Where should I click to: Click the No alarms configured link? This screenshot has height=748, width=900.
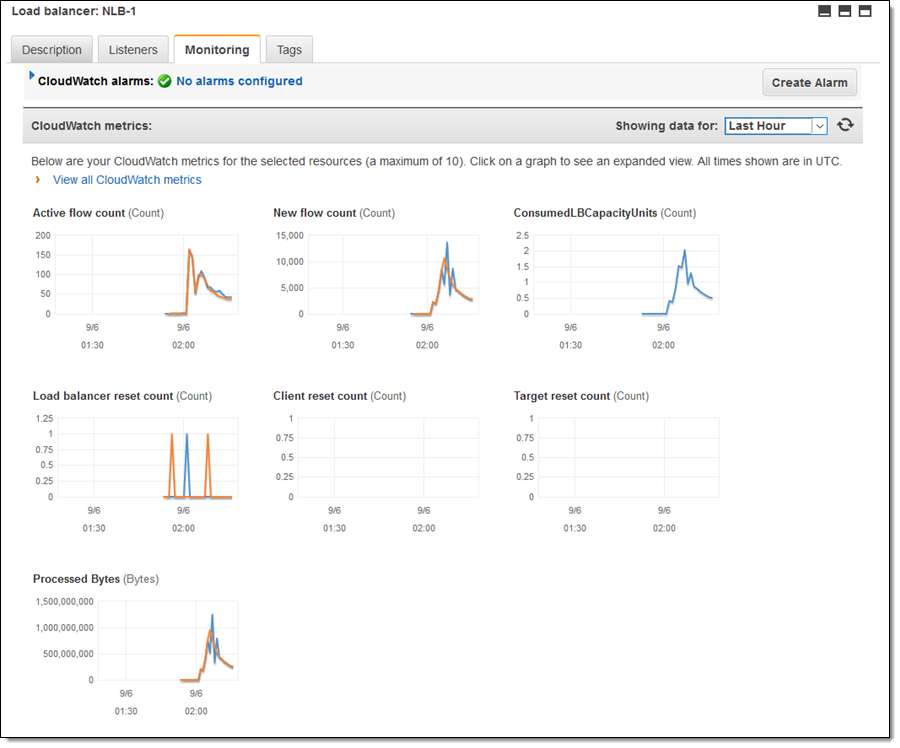tap(239, 81)
